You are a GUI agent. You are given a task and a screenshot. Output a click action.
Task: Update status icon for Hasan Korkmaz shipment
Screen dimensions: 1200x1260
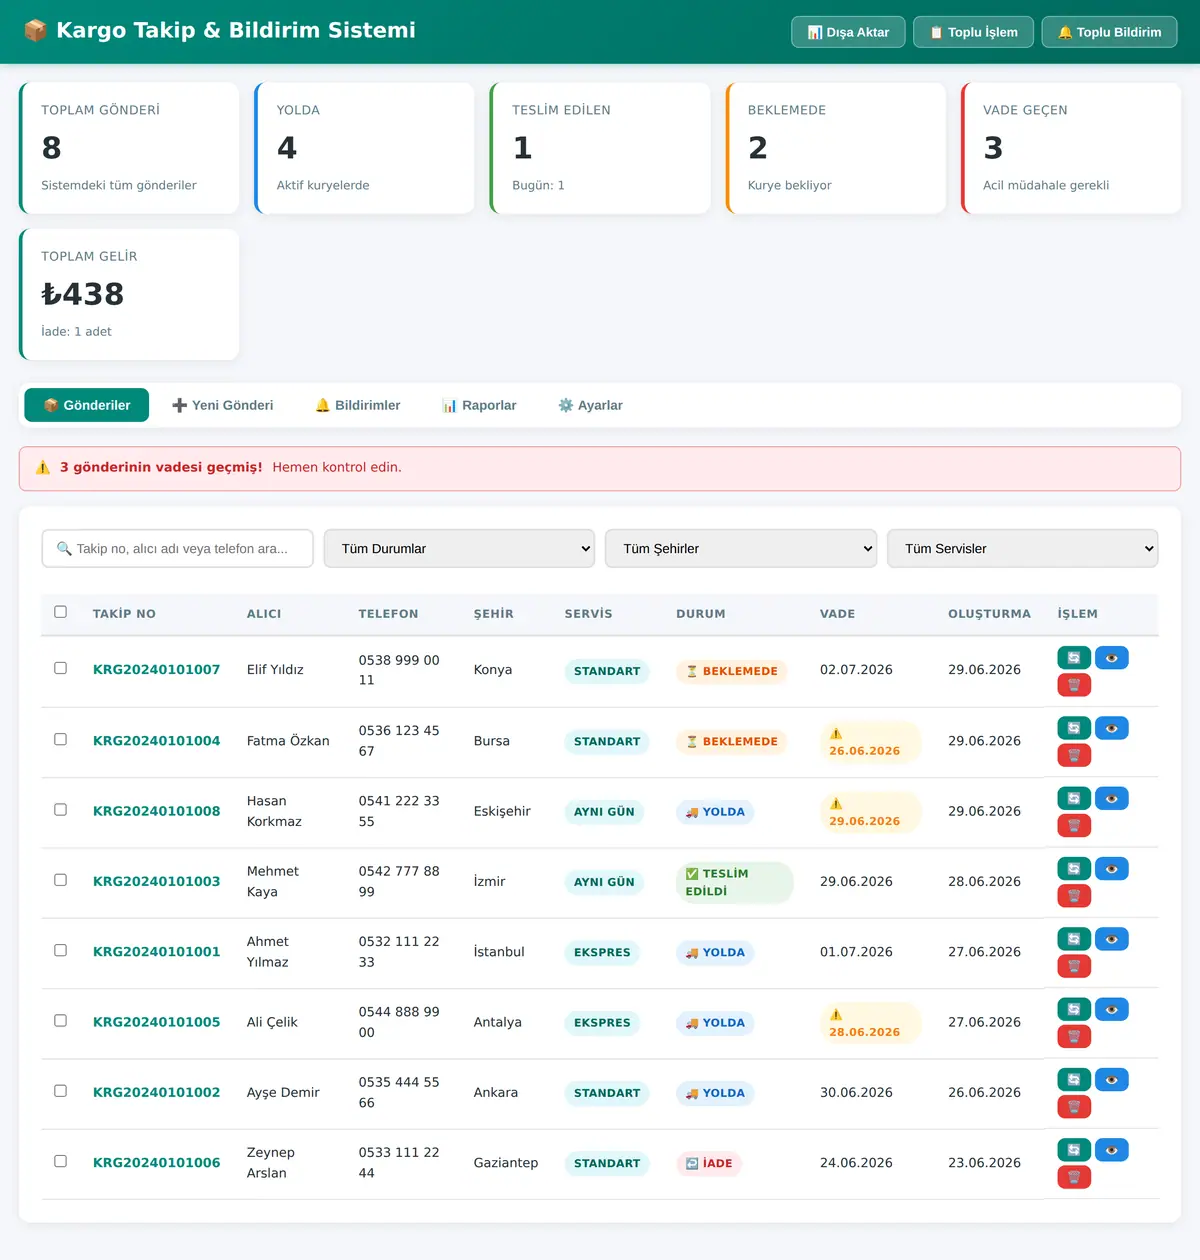[1074, 798]
